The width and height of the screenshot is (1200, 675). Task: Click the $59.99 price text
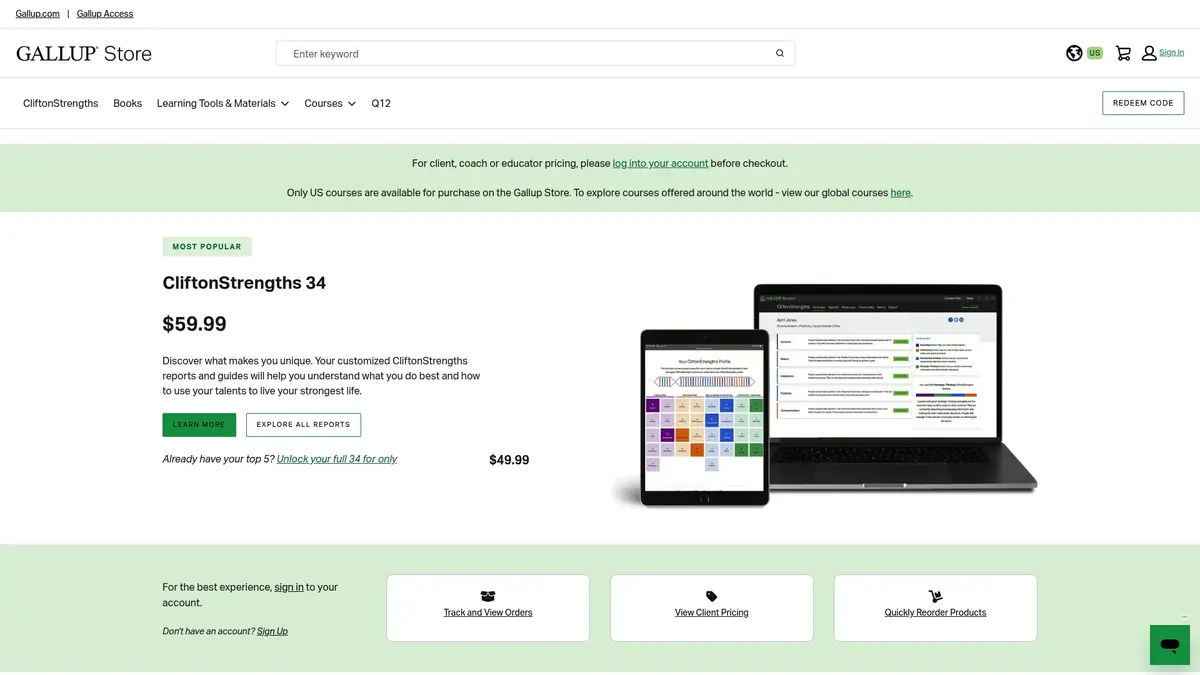(x=195, y=324)
